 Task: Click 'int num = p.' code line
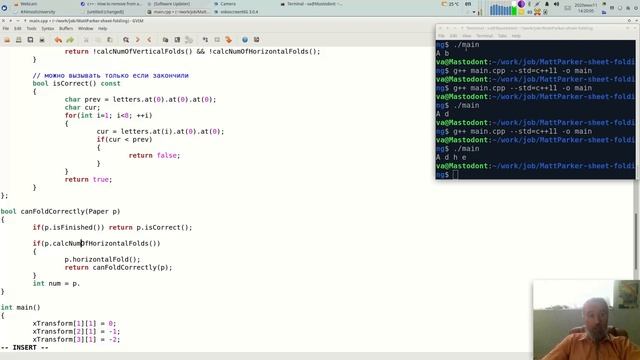pyautogui.click(x=56, y=283)
